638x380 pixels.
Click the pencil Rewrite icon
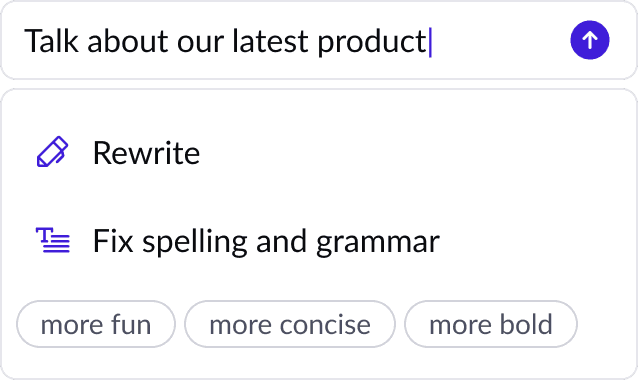(52, 152)
